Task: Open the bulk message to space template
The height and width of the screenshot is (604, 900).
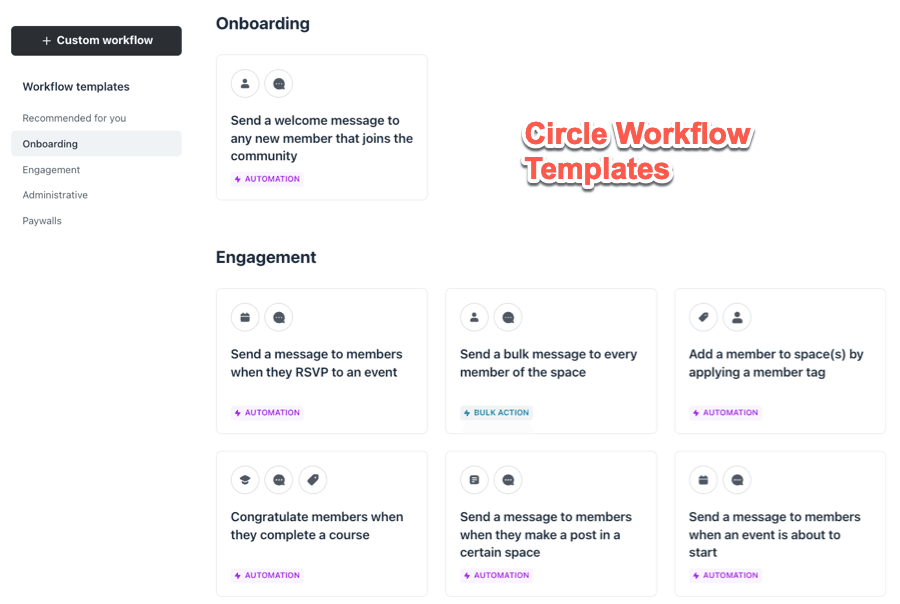Action: click(x=548, y=363)
